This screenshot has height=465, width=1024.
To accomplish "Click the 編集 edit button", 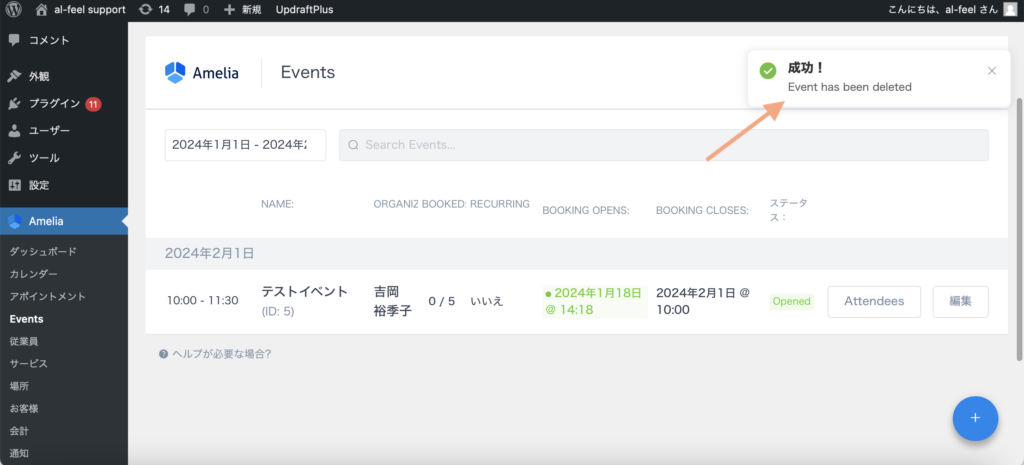I will pyautogui.click(x=960, y=301).
